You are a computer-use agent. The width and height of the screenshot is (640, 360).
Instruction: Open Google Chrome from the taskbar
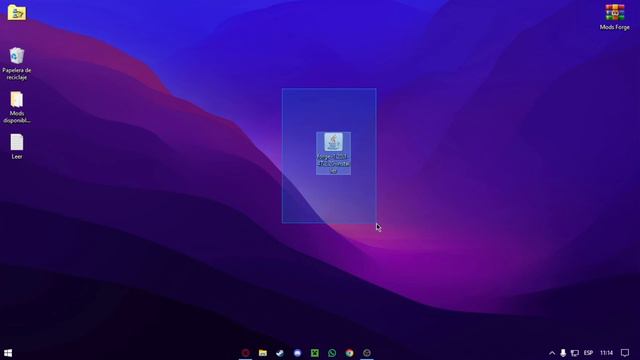[350, 353]
